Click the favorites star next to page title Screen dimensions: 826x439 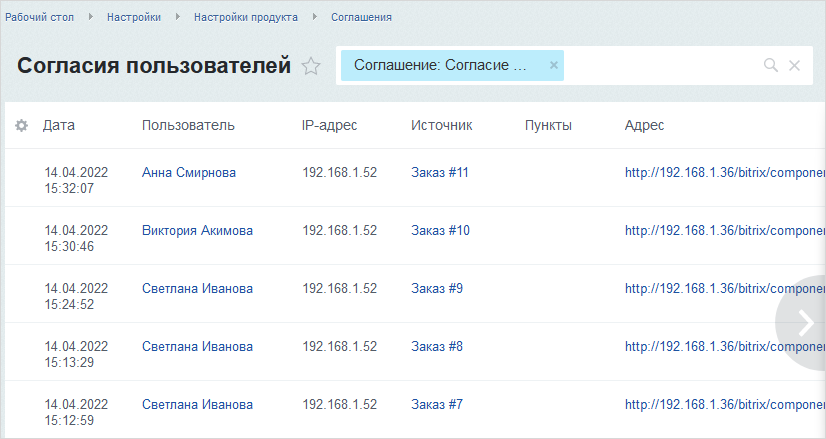tap(311, 67)
